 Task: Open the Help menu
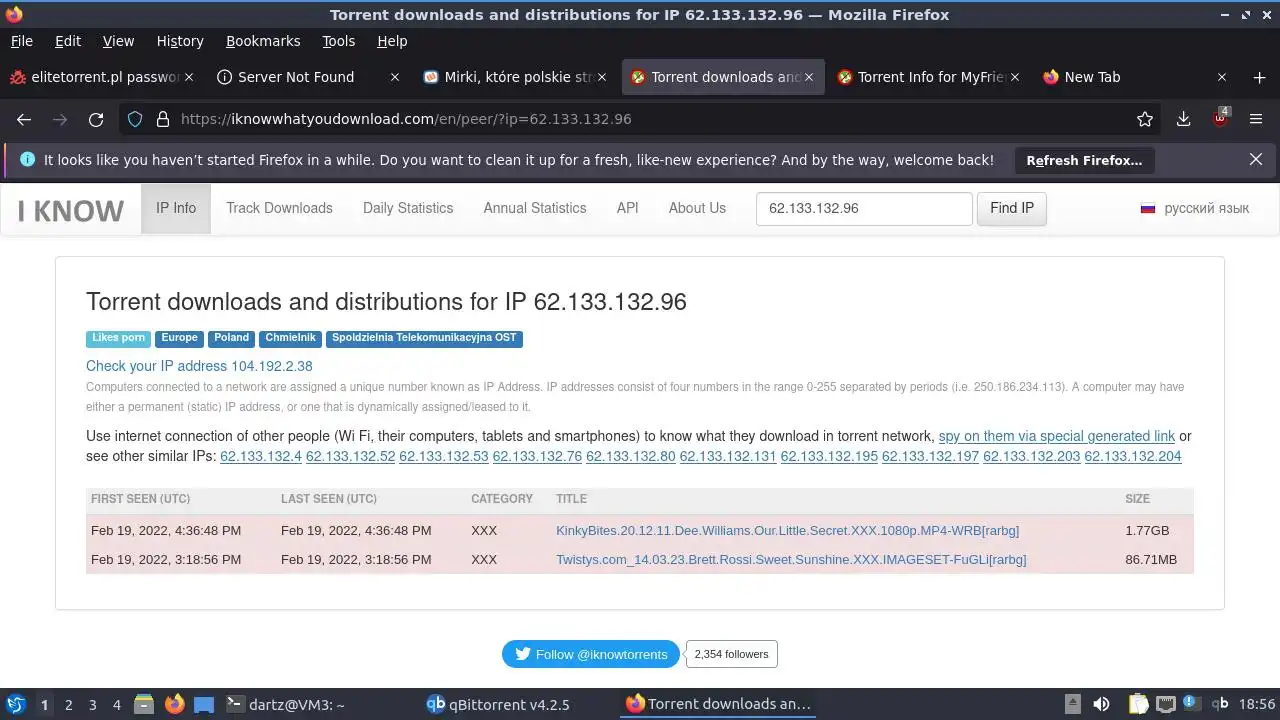coord(392,41)
